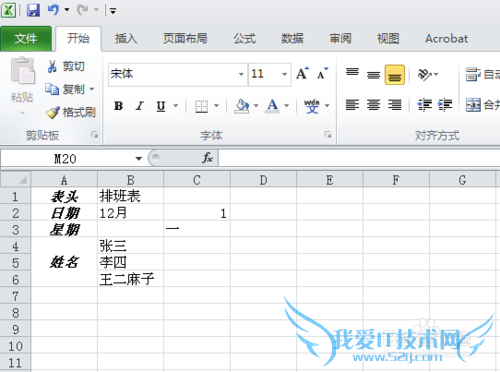Switch to the 审阅 (Review) tab
The width and height of the screenshot is (500, 372).
tap(340, 39)
